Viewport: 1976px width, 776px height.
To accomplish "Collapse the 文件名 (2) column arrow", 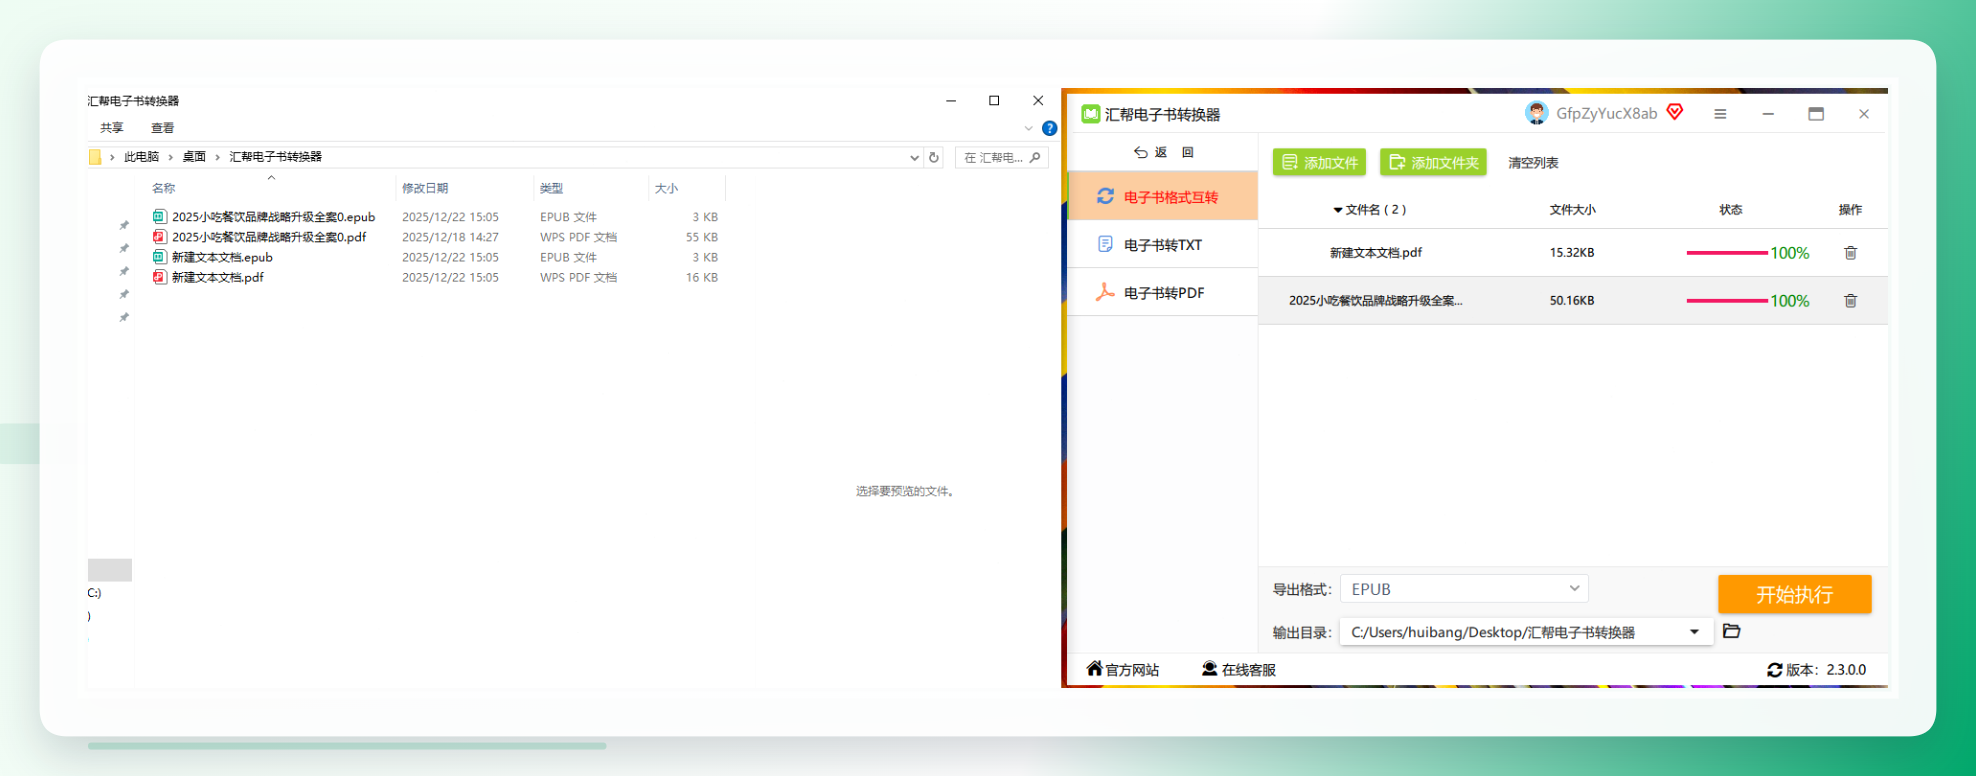I will click(x=1338, y=210).
